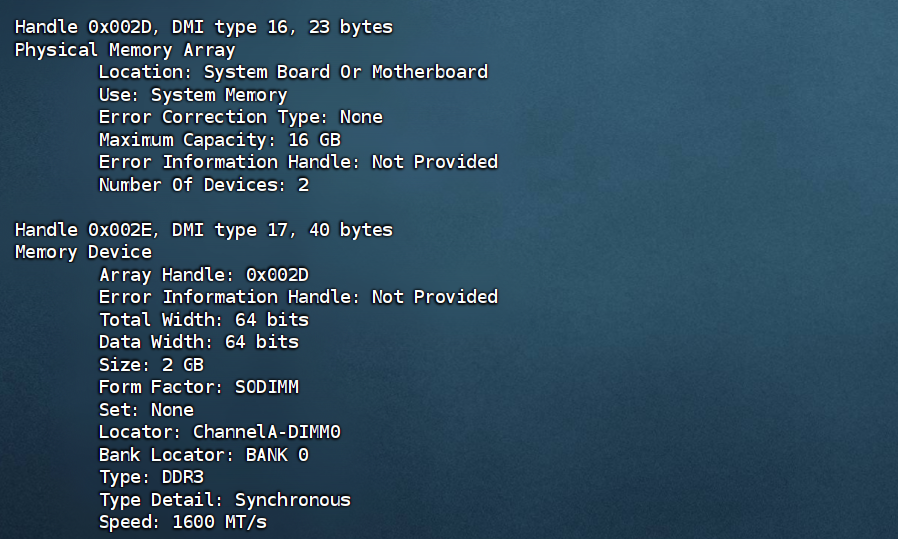The height and width of the screenshot is (539, 898).
Task: Click the 'Physical Memory Array' heading
Action: coord(125,50)
